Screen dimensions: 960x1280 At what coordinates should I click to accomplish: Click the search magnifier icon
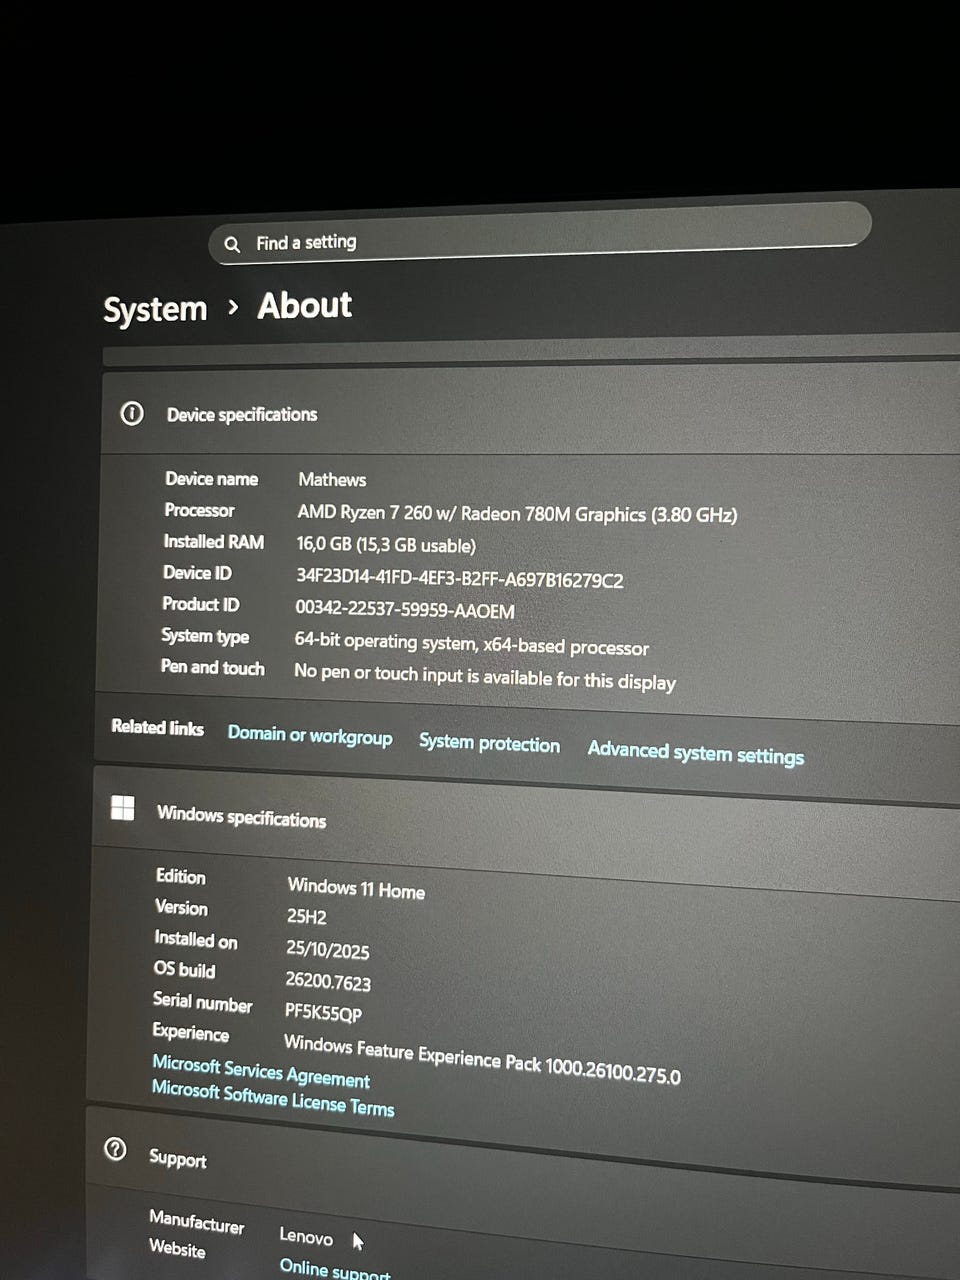[x=232, y=244]
